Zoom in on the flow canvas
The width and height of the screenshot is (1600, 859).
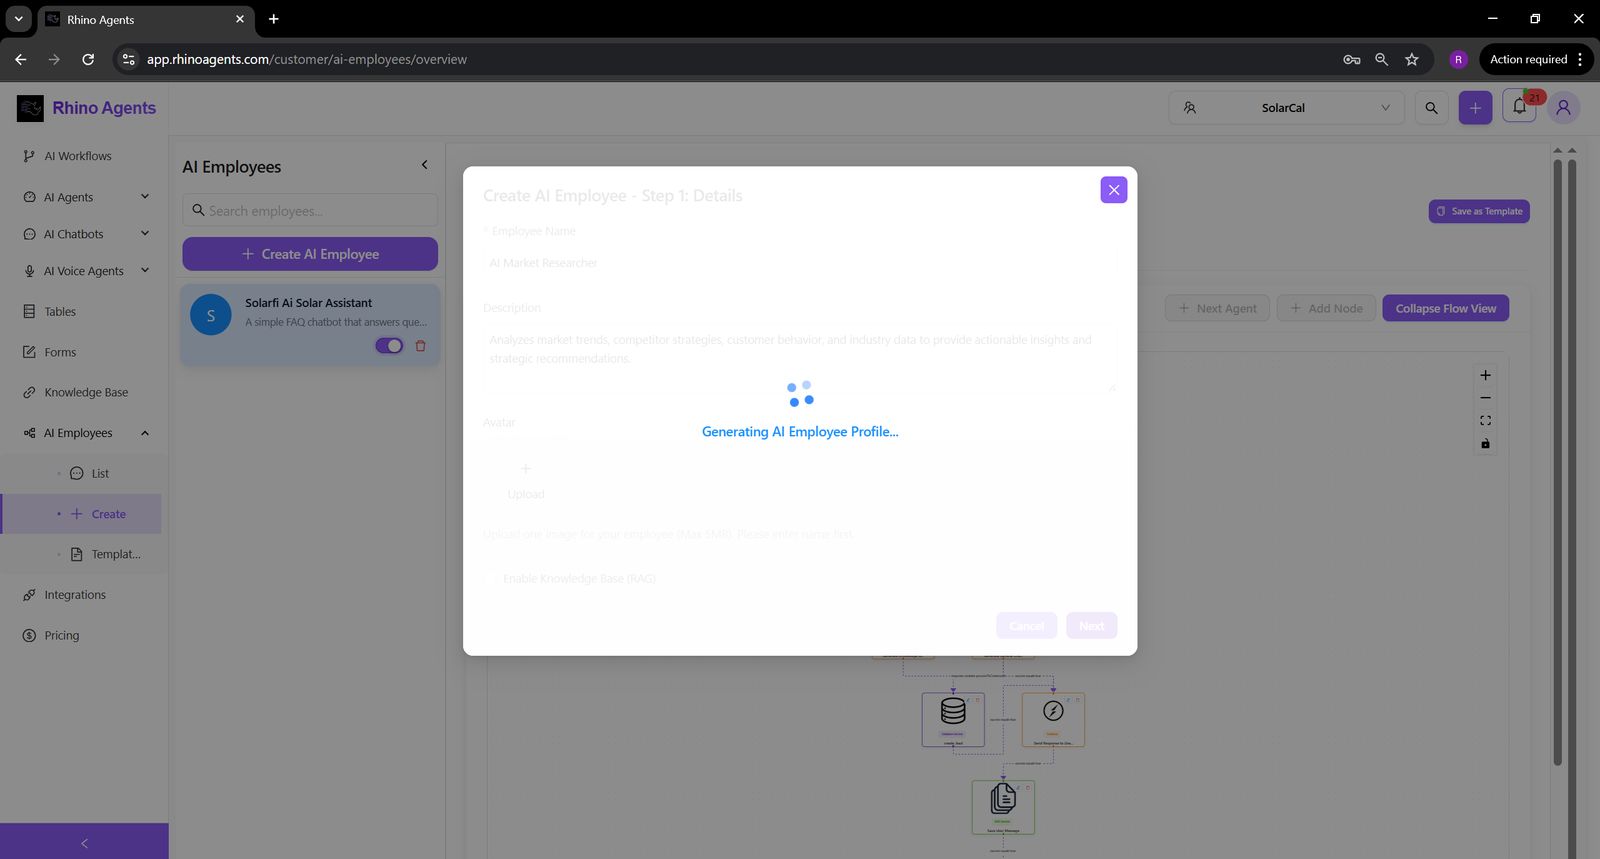1486,375
